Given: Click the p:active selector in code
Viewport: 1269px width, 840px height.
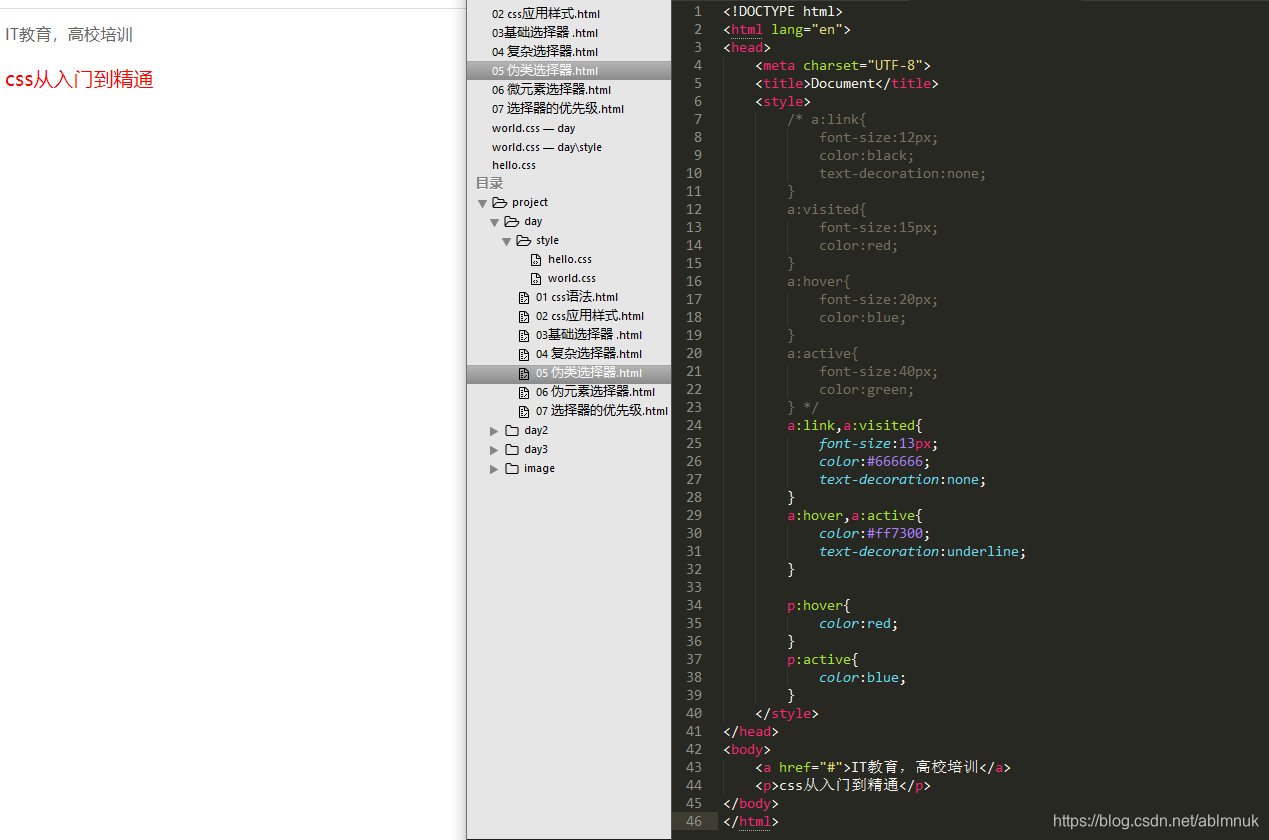Looking at the screenshot, I should tap(819, 659).
